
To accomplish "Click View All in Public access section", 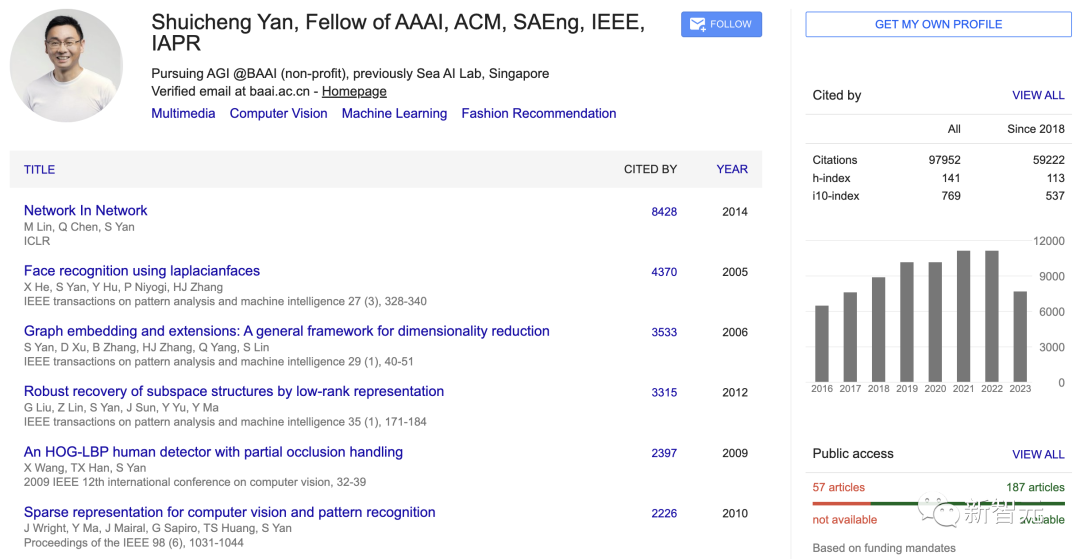I will [x=1038, y=455].
